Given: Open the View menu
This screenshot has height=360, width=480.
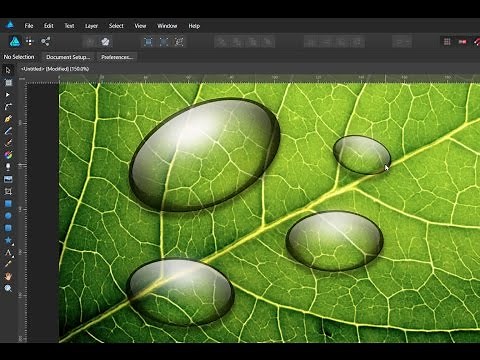Looking at the screenshot, I should pos(140,26).
